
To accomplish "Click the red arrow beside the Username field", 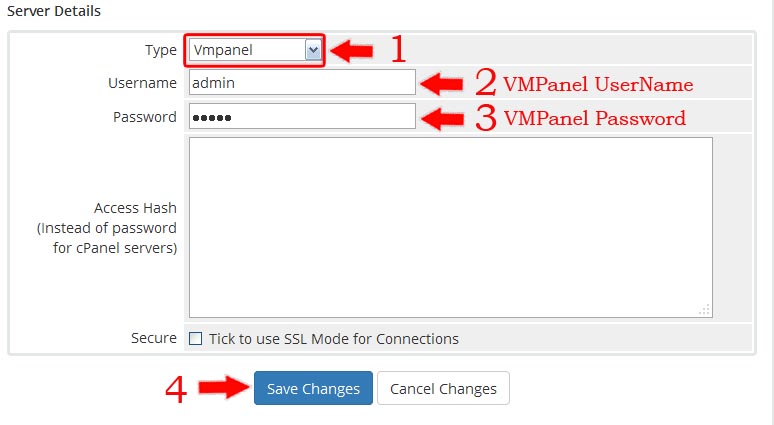I will pos(442,84).
